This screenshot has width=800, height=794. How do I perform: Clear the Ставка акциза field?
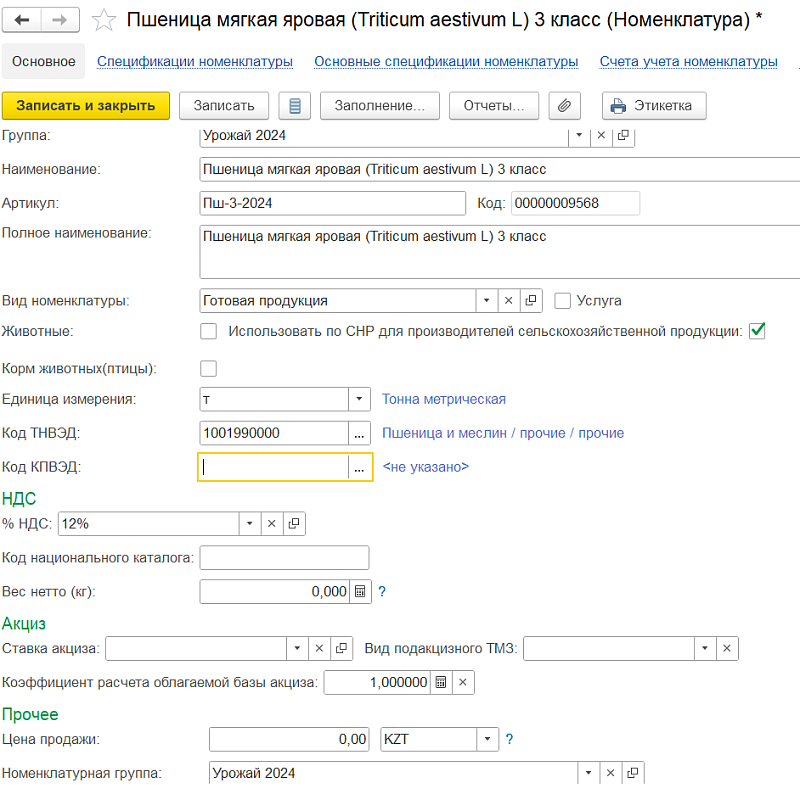pyautogui.click(x=320, y=648)
